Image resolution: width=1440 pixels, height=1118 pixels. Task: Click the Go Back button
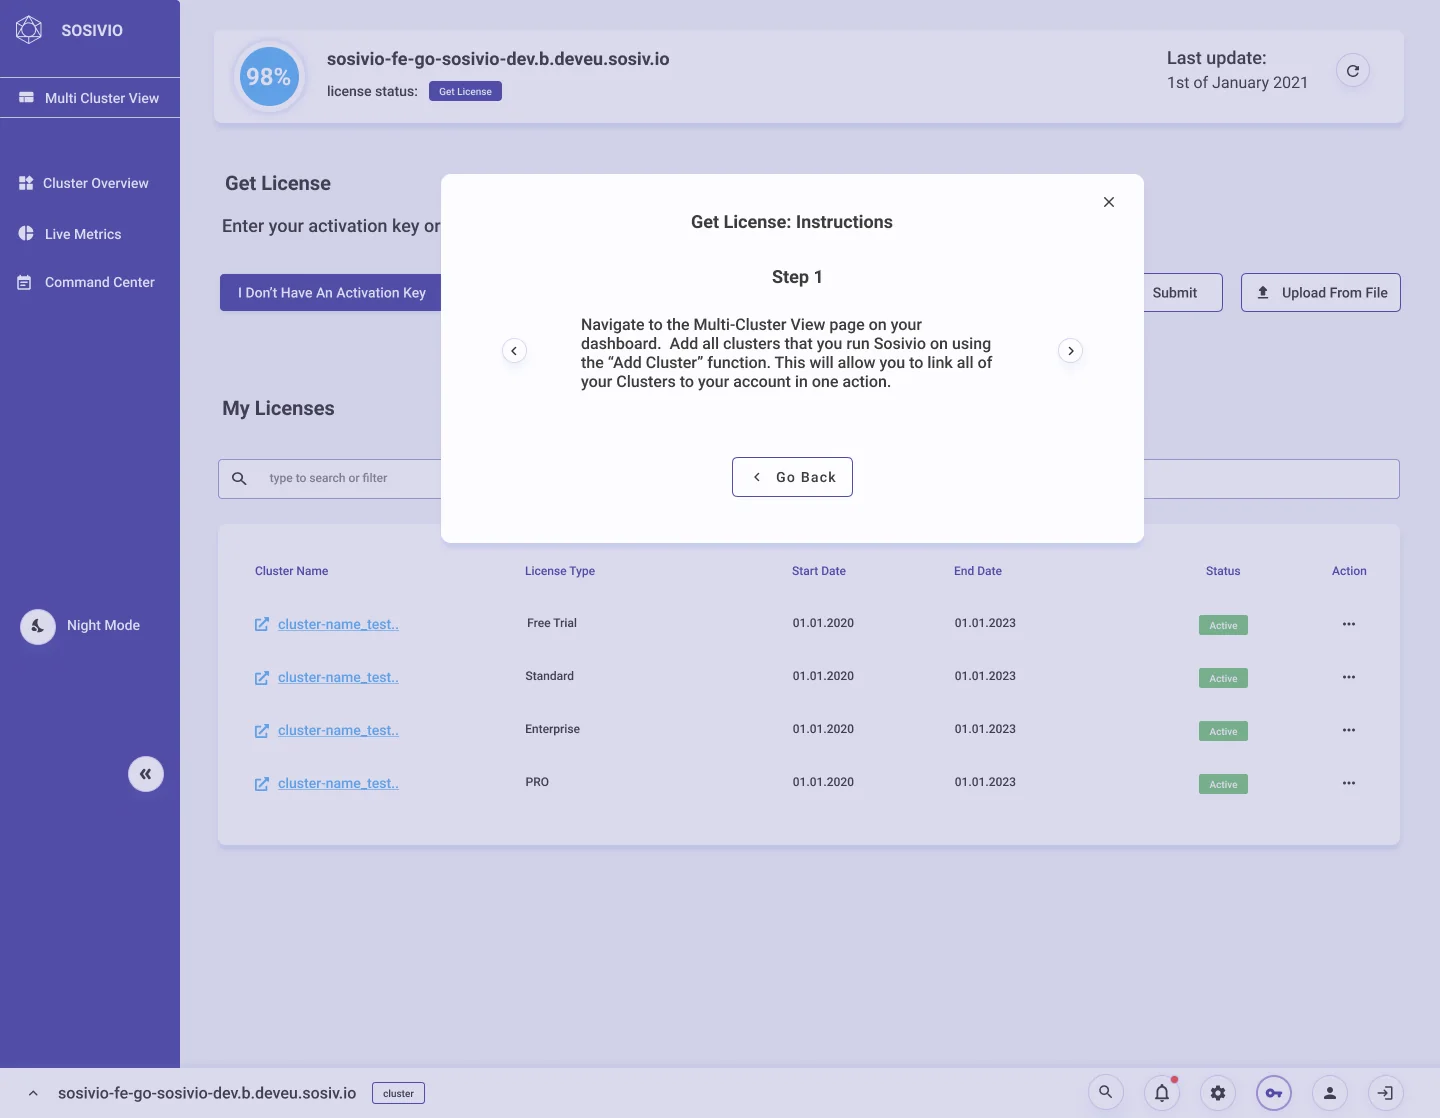(792, 477)
